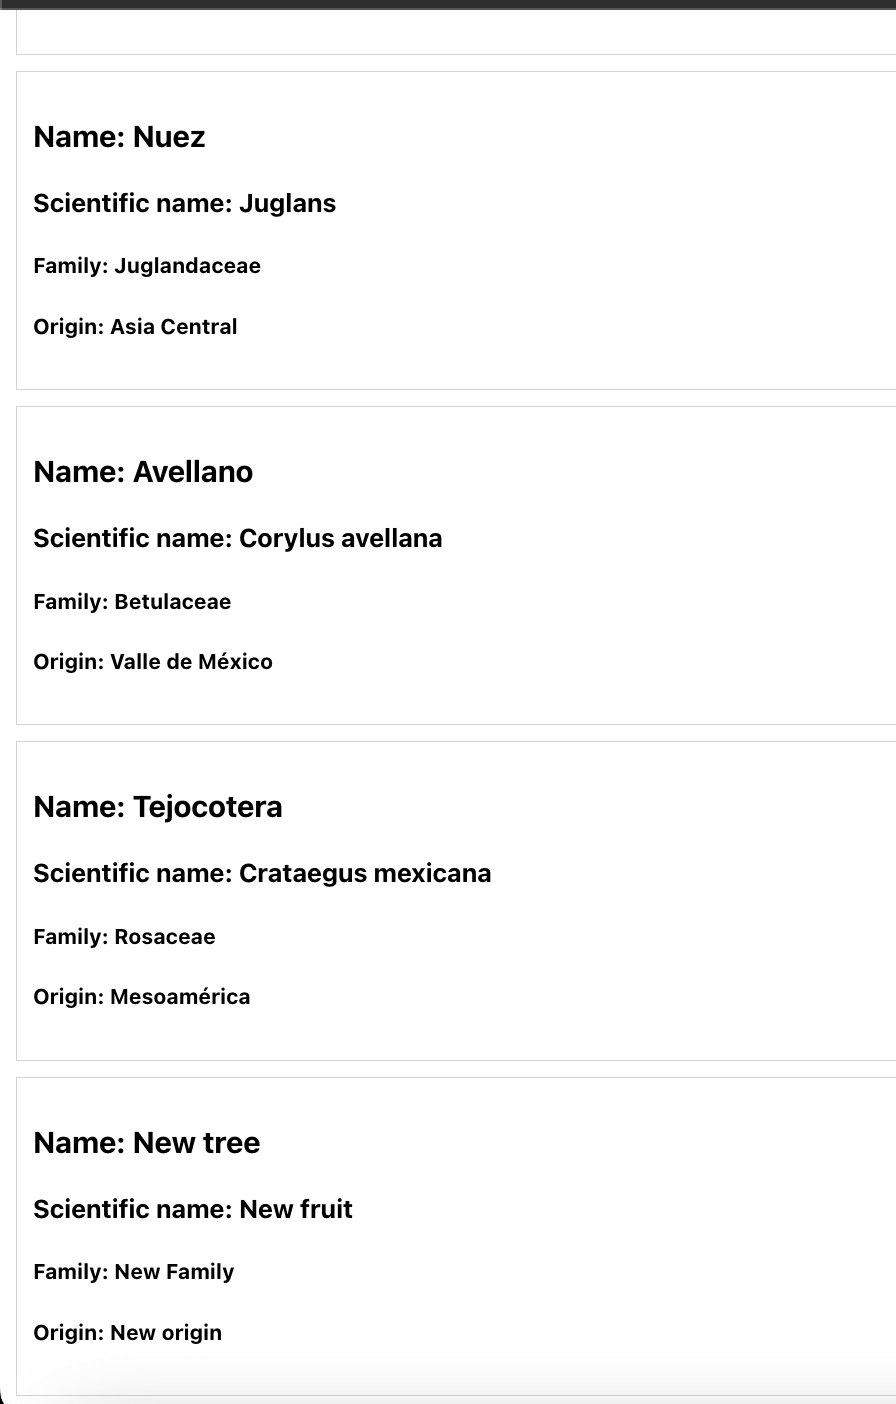Select 'Scientific name: New fruit' text
This screenshot has width=896, height=1404.
coord(192,1209)
